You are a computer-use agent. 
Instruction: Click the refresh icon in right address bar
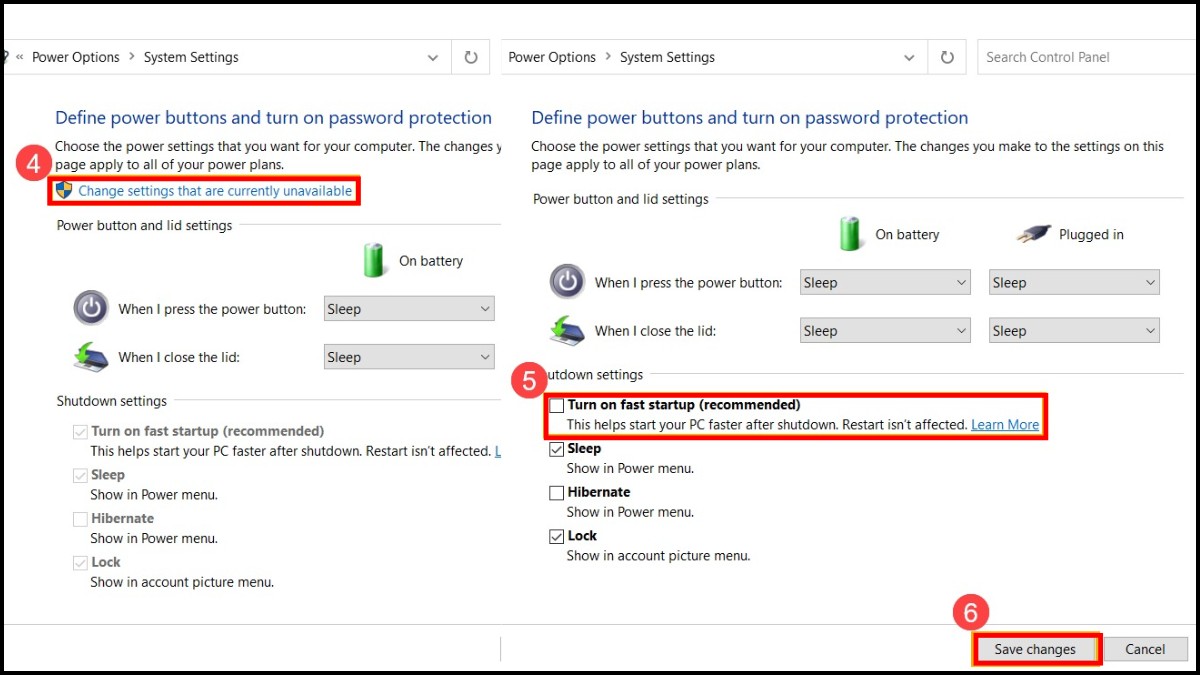(947, 58)
